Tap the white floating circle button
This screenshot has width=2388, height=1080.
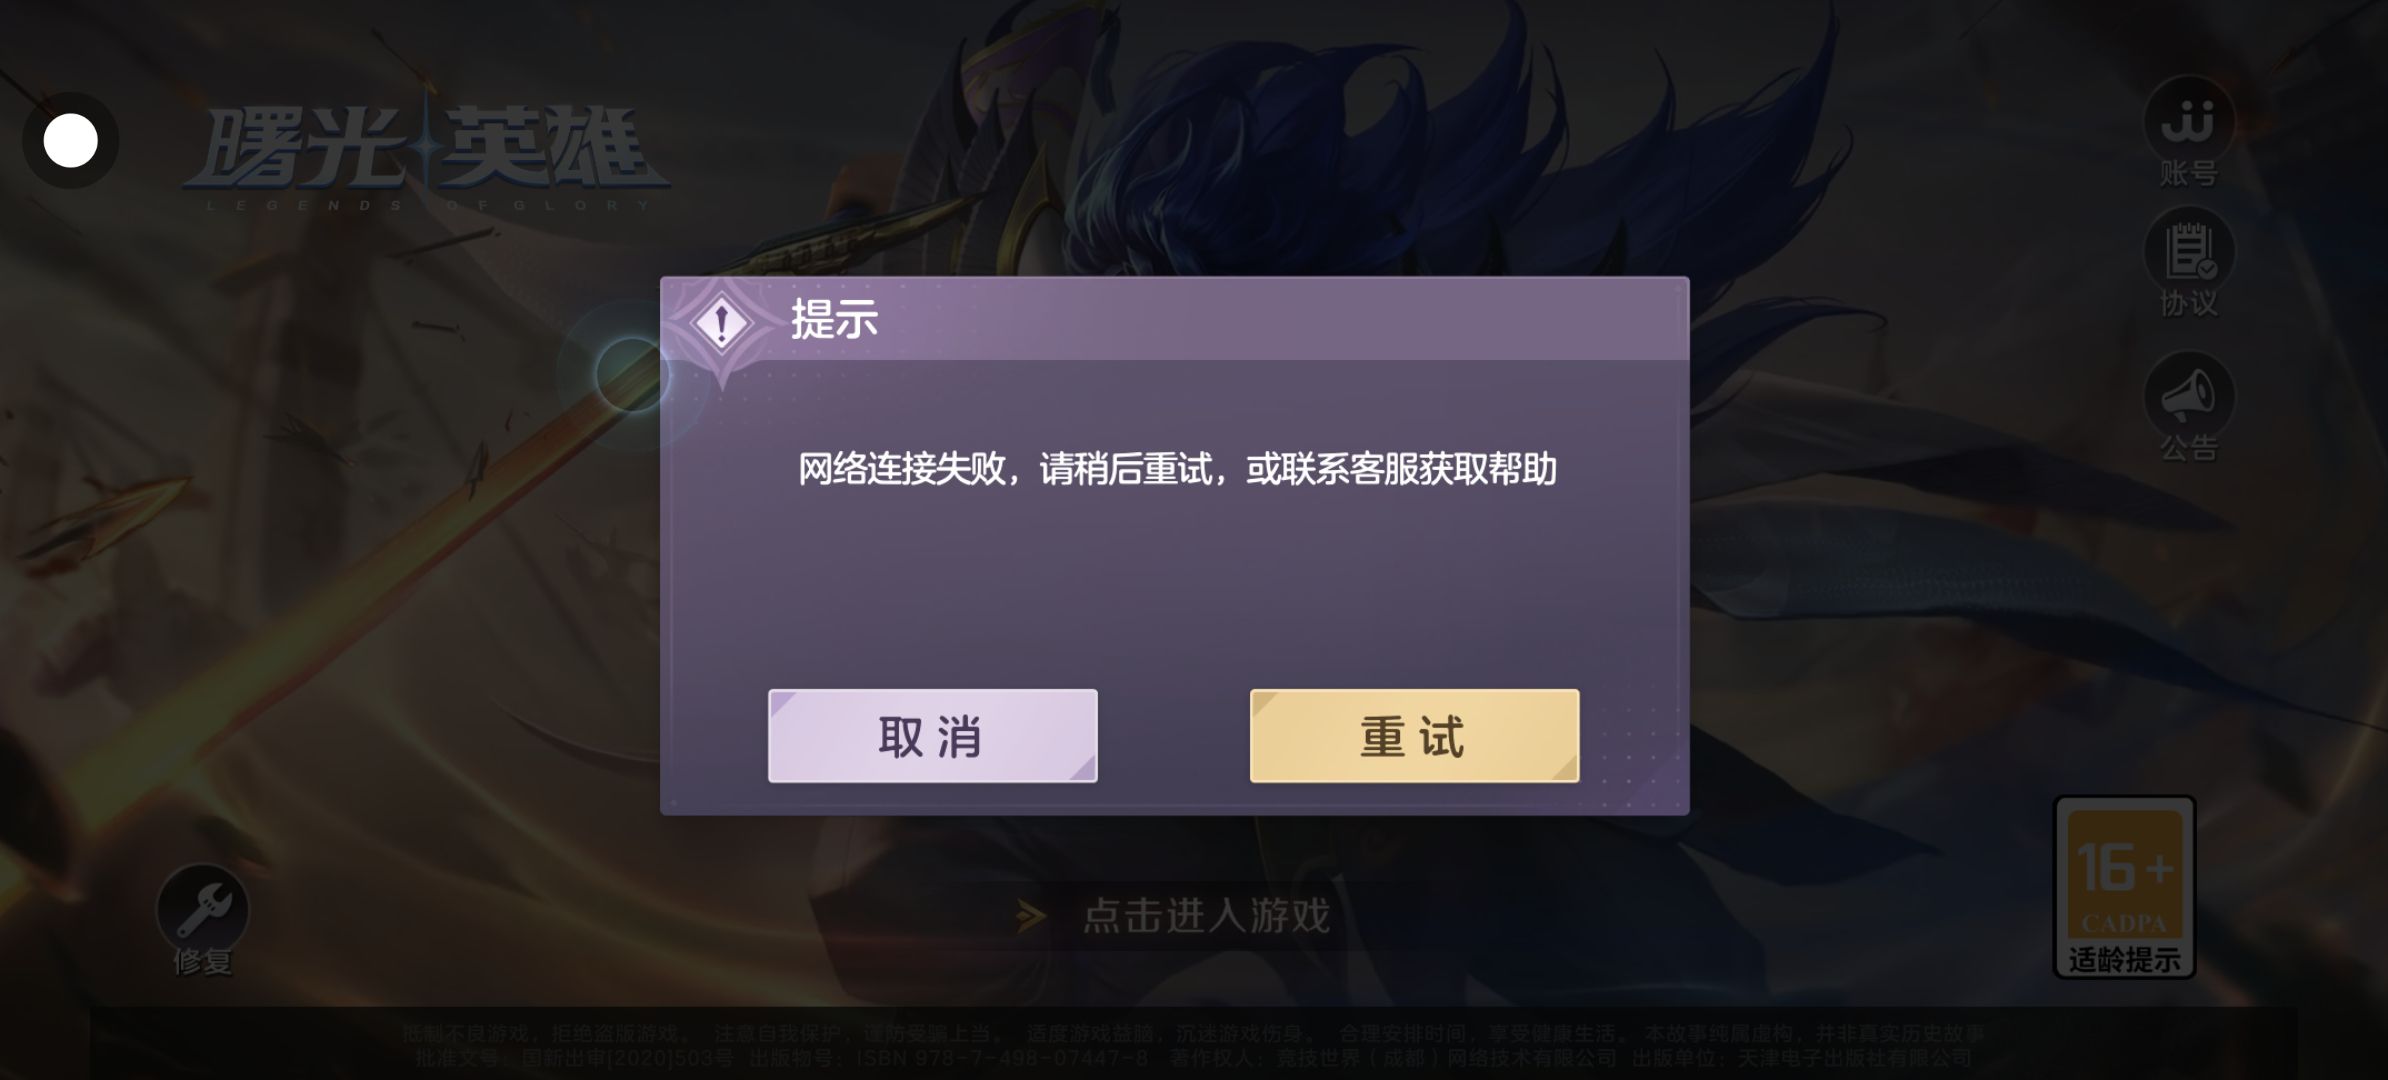coord(71,140)
